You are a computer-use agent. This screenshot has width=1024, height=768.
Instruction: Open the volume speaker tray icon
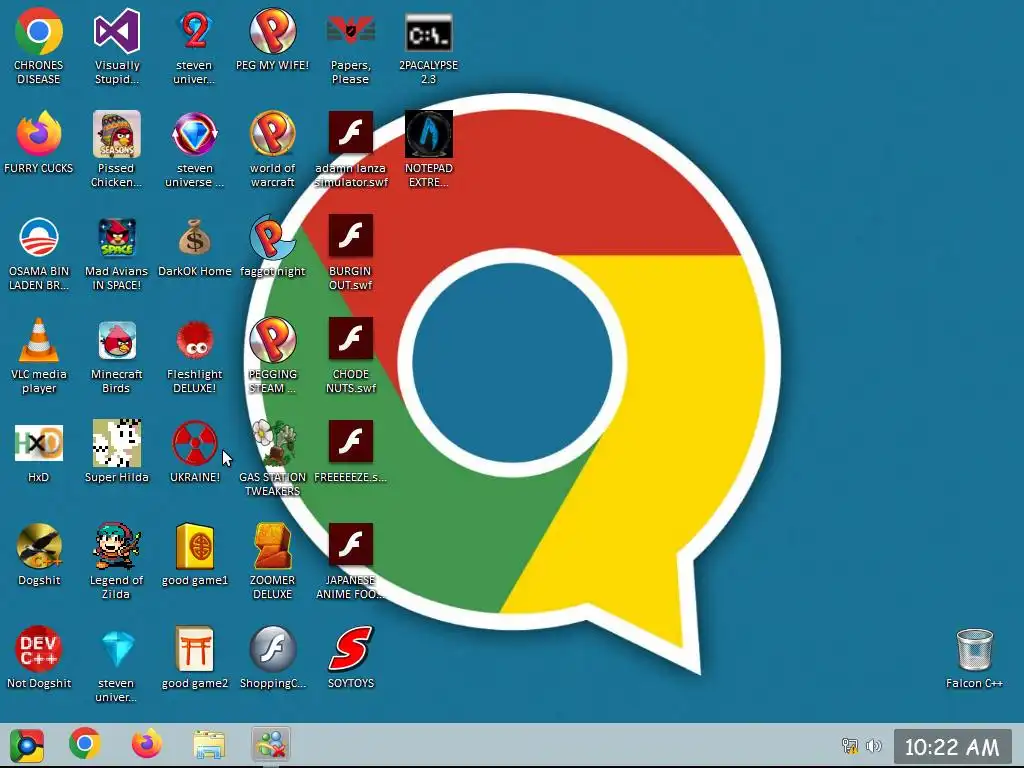click(x=874, y=746)
